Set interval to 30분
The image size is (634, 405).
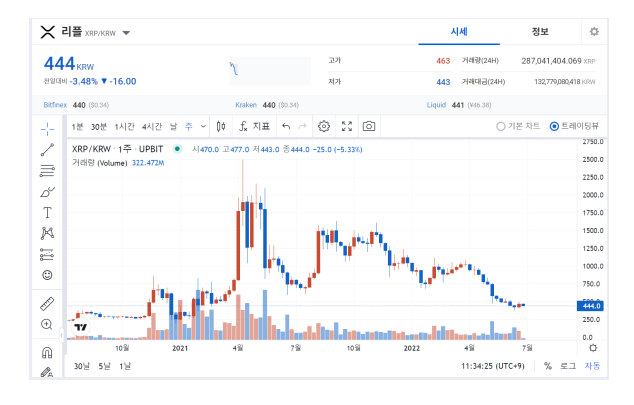pos(99,127)
